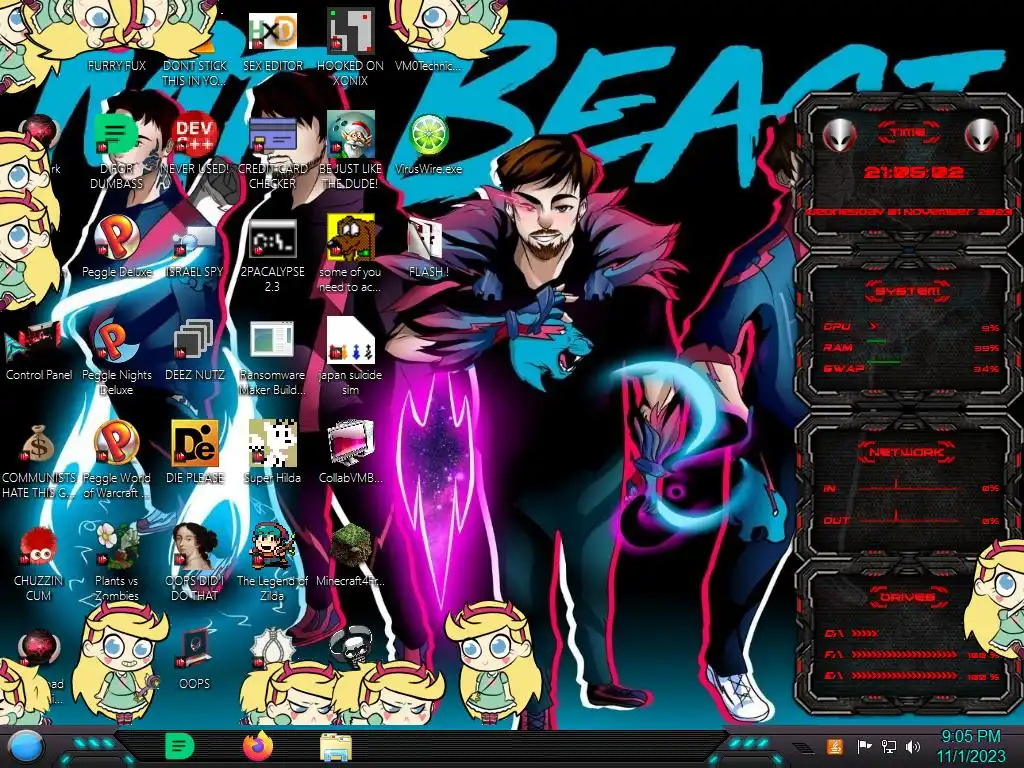This screenshot has width=1024, height=768.
Task: Open the green chat app in taskbar
Action: click(x=179, y=746)
